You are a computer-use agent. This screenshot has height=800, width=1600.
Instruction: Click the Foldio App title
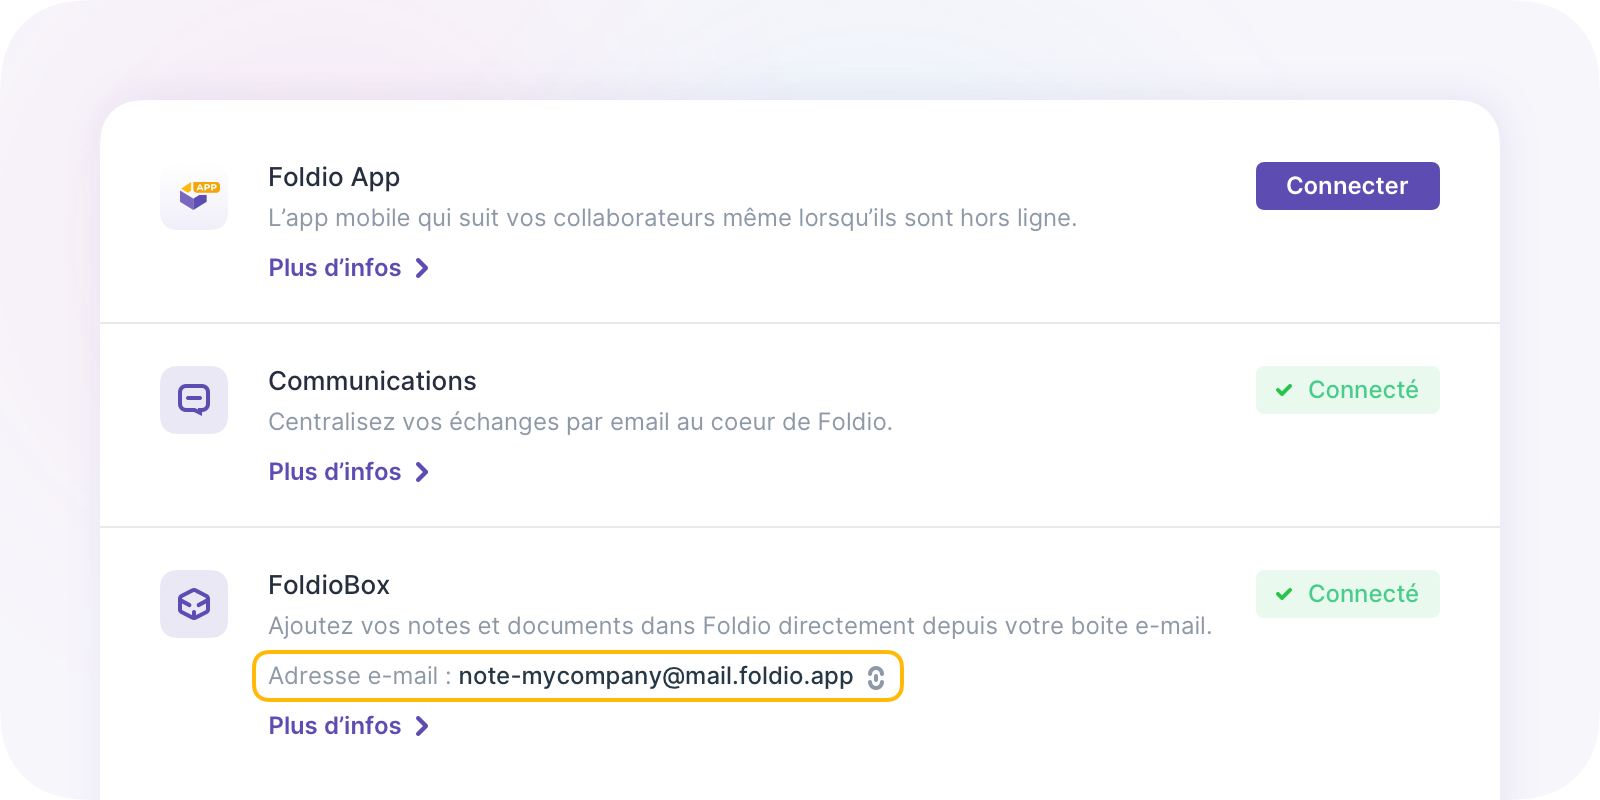[334, 177]
